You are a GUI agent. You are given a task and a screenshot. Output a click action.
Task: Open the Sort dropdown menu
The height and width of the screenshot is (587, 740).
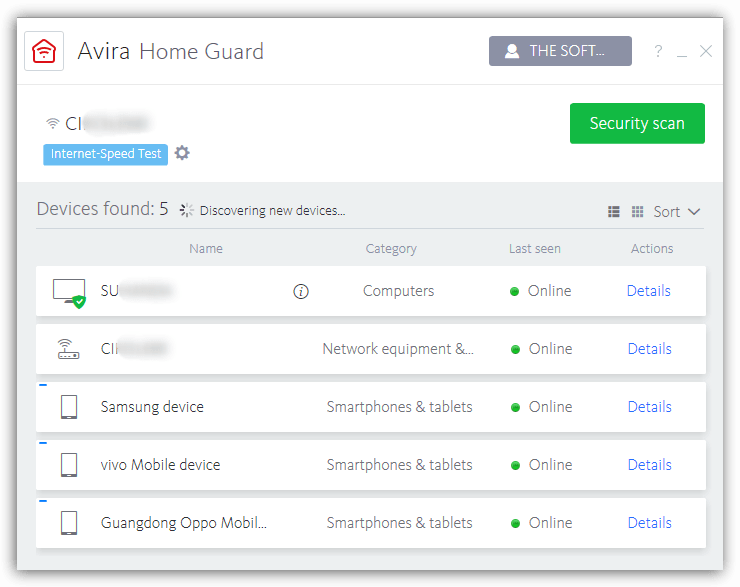pyautogui.click(x=677, y=212)
